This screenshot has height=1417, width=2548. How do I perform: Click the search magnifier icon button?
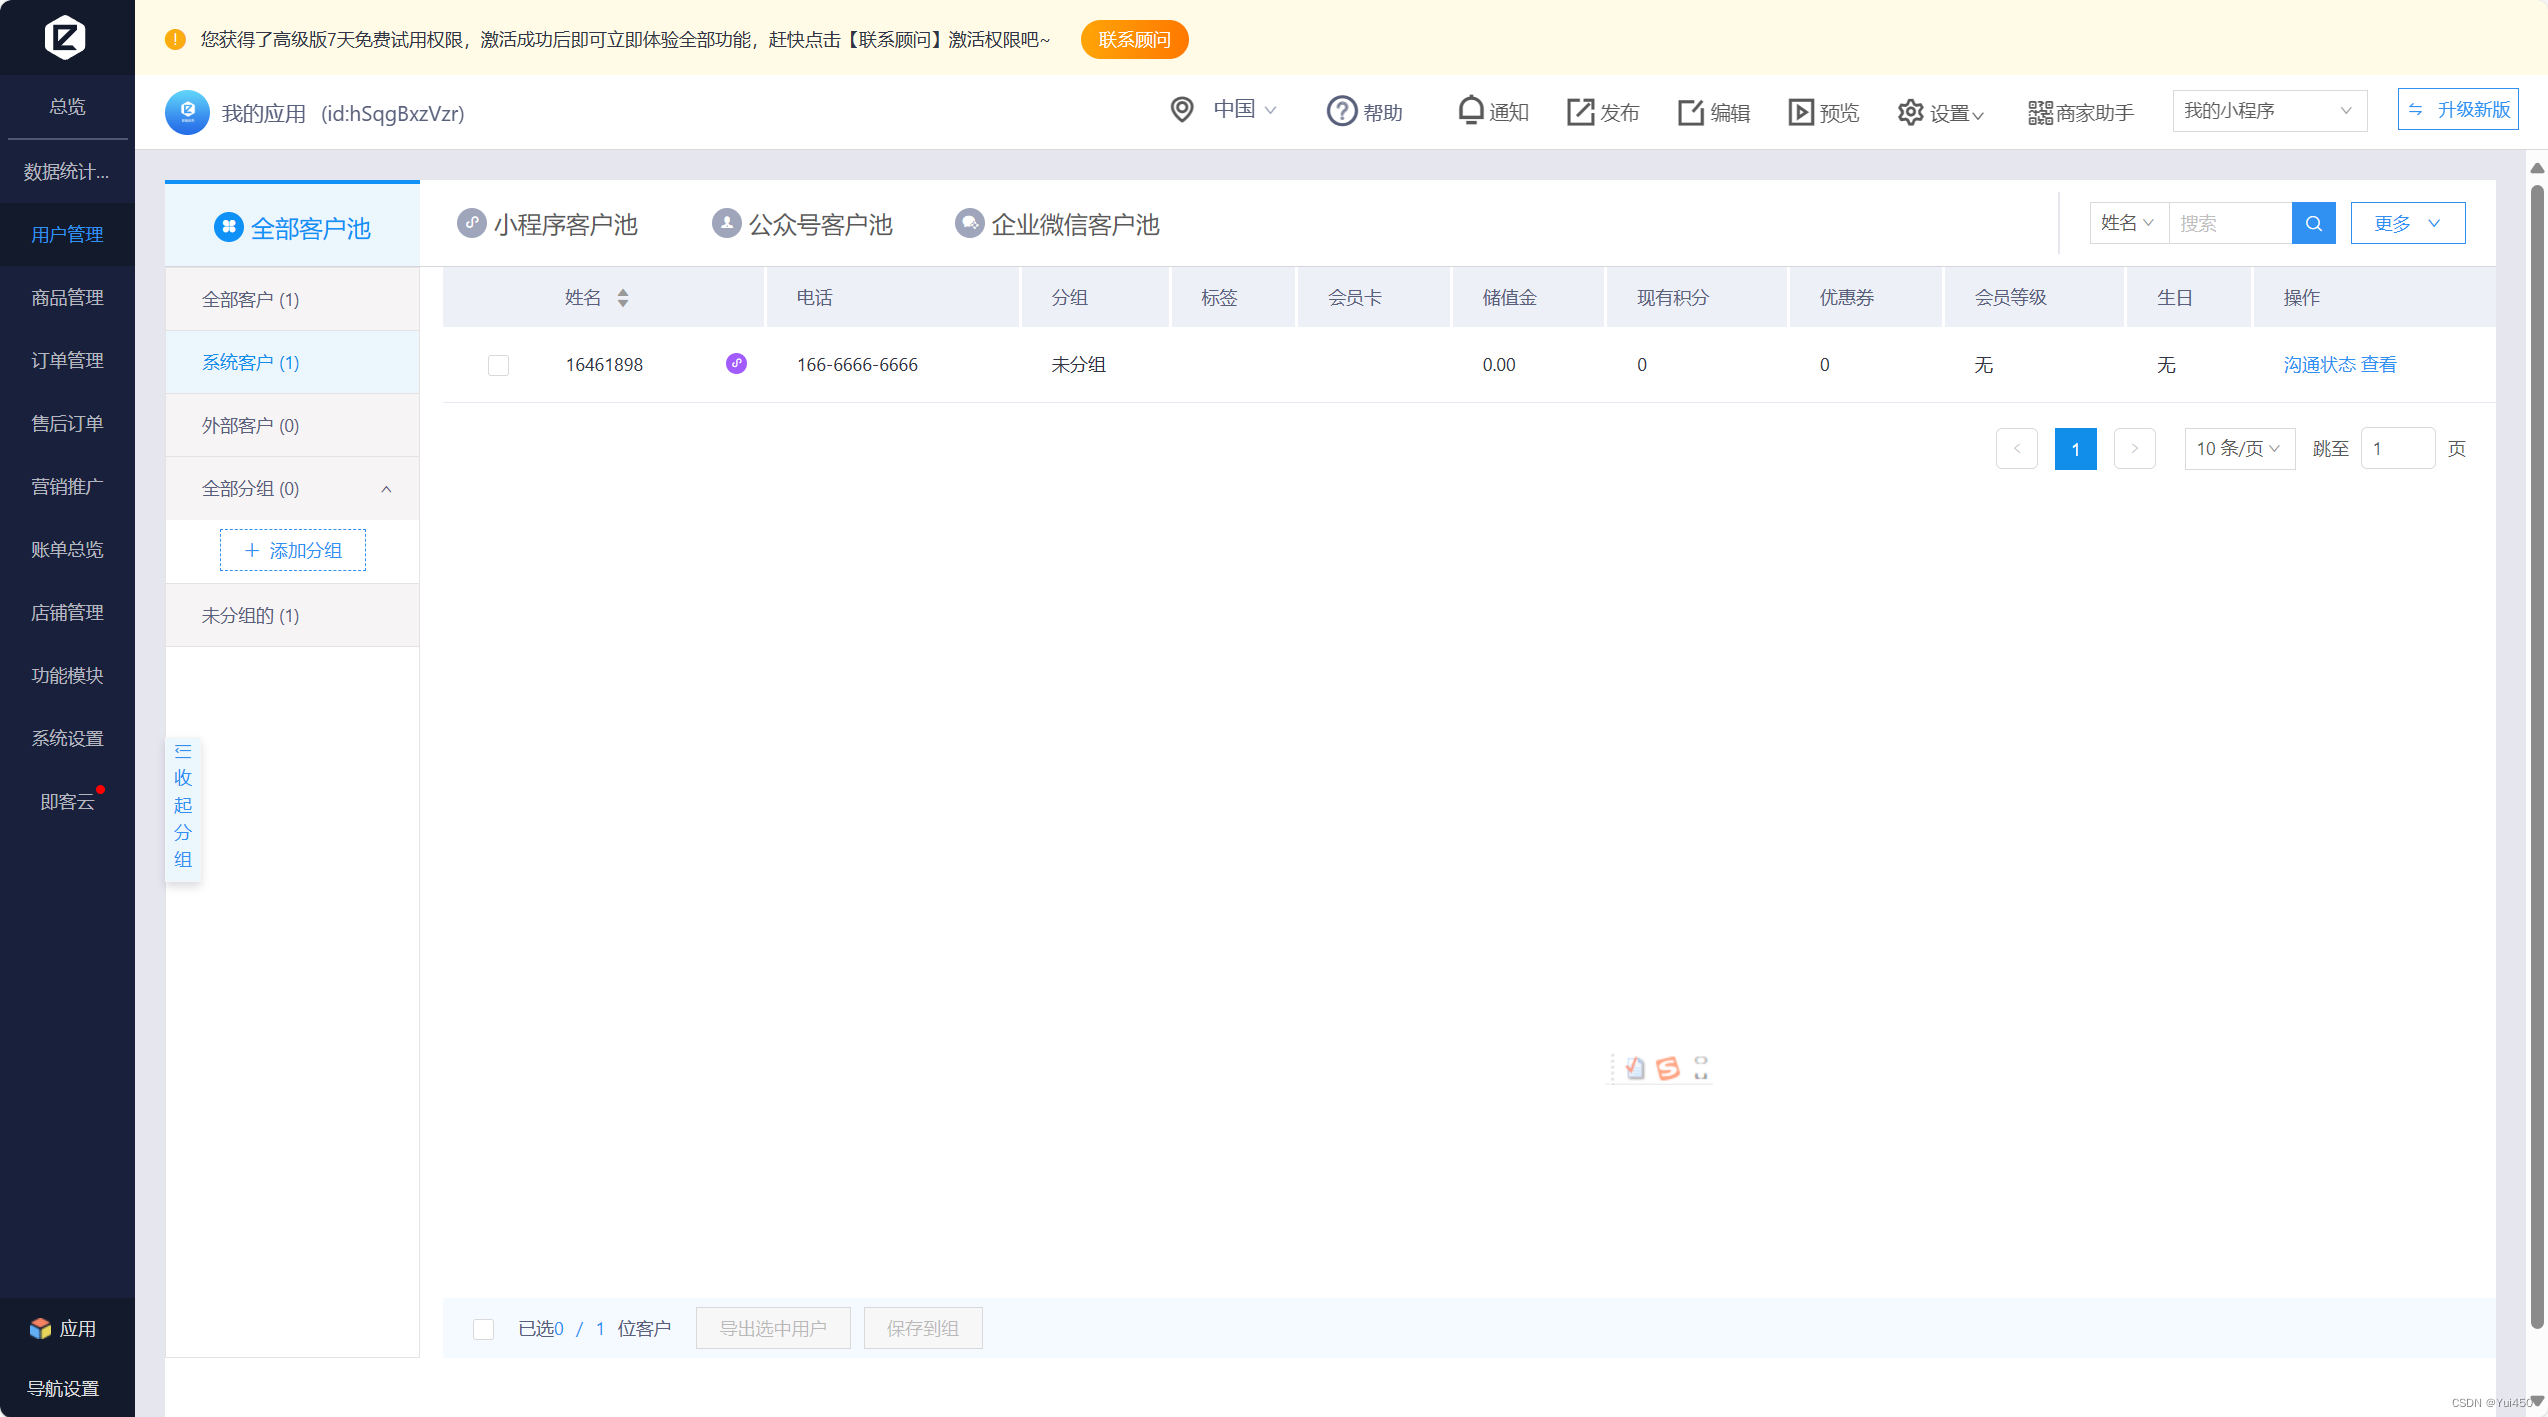(x=2313, y=223)
